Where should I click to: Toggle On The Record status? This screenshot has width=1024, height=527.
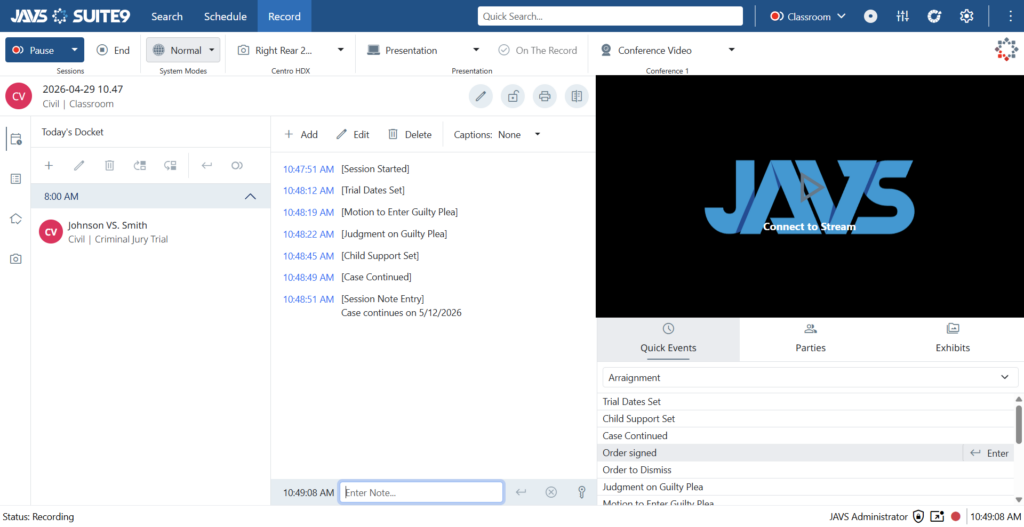[x=537, y=50]
